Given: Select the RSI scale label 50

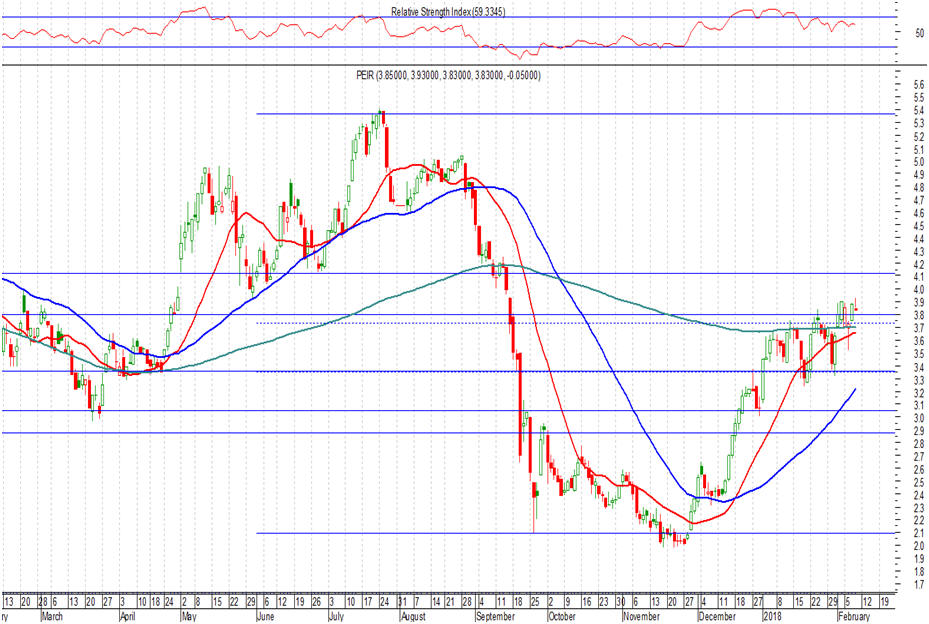Looking at the screenshot, I should (920, 33).
